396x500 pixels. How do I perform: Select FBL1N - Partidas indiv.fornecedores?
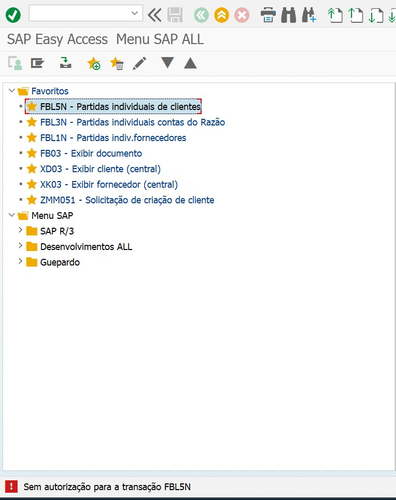coord(113,138)
